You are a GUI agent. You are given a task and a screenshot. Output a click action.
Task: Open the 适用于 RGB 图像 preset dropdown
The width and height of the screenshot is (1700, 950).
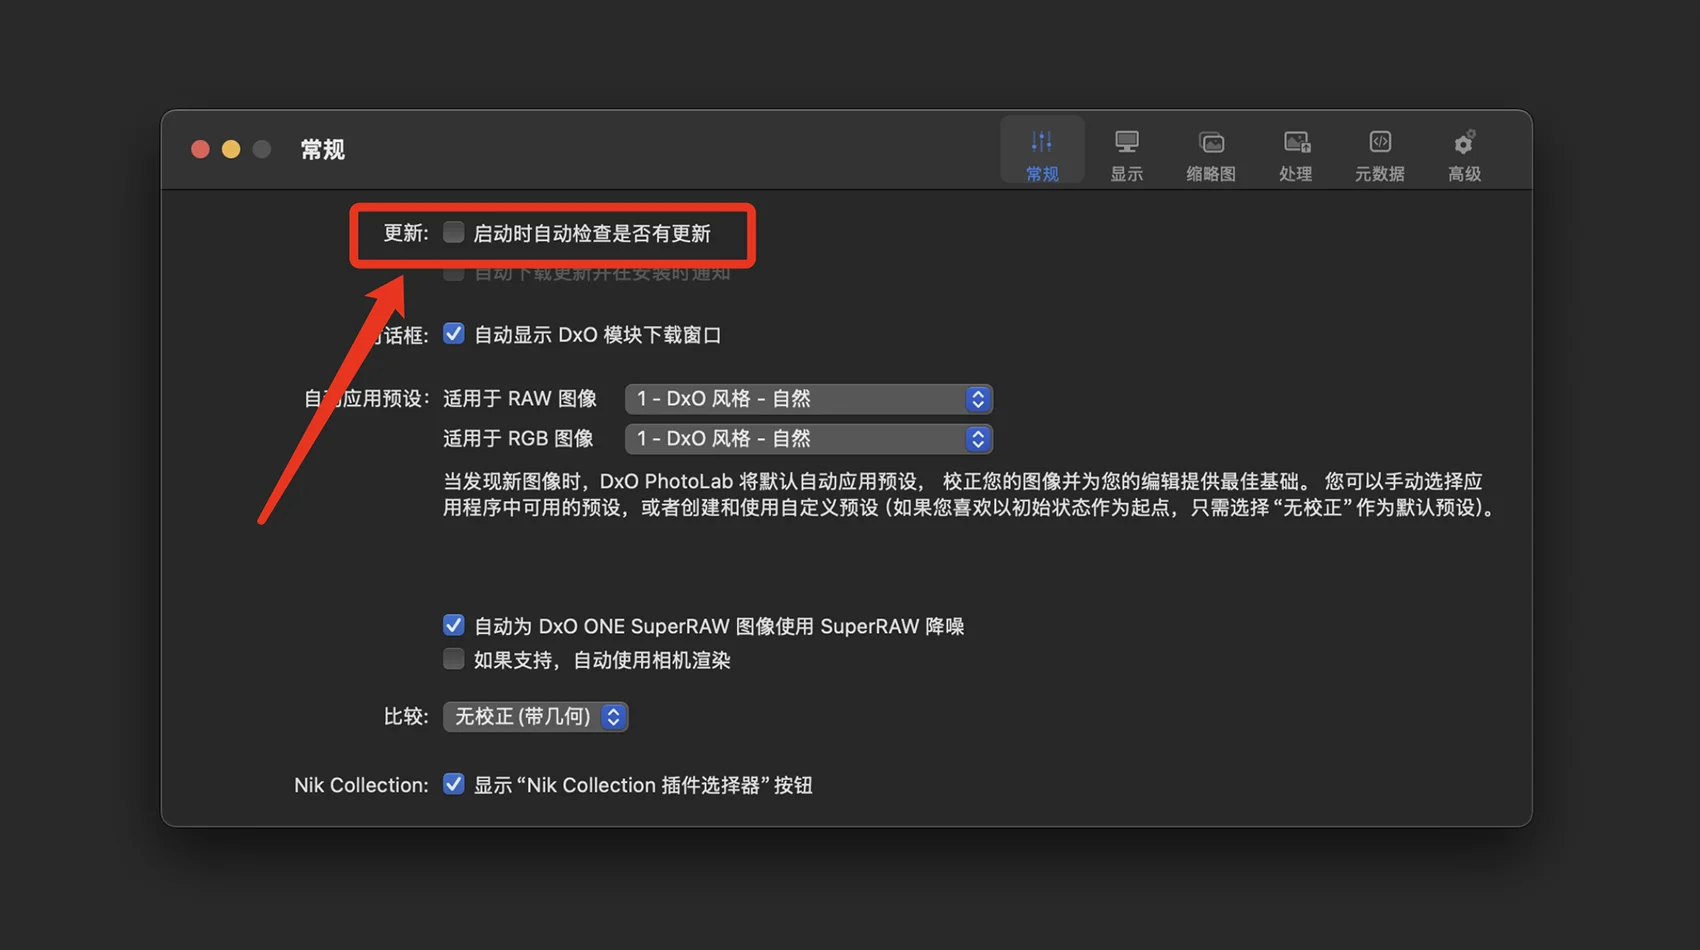pyautogui.click(x=809, y=439)
